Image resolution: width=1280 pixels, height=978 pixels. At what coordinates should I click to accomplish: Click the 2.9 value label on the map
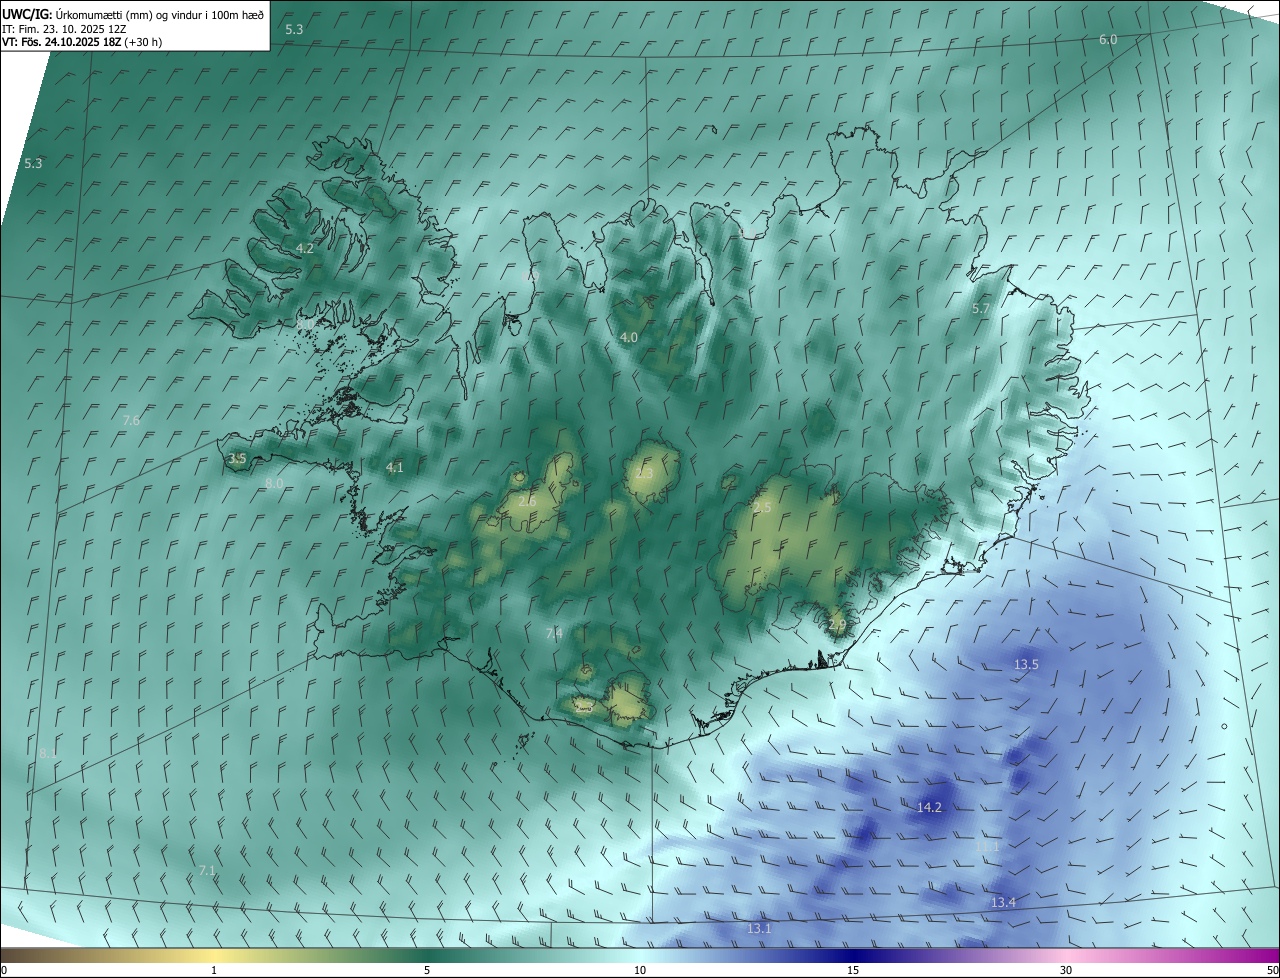(x=837, y=624)
